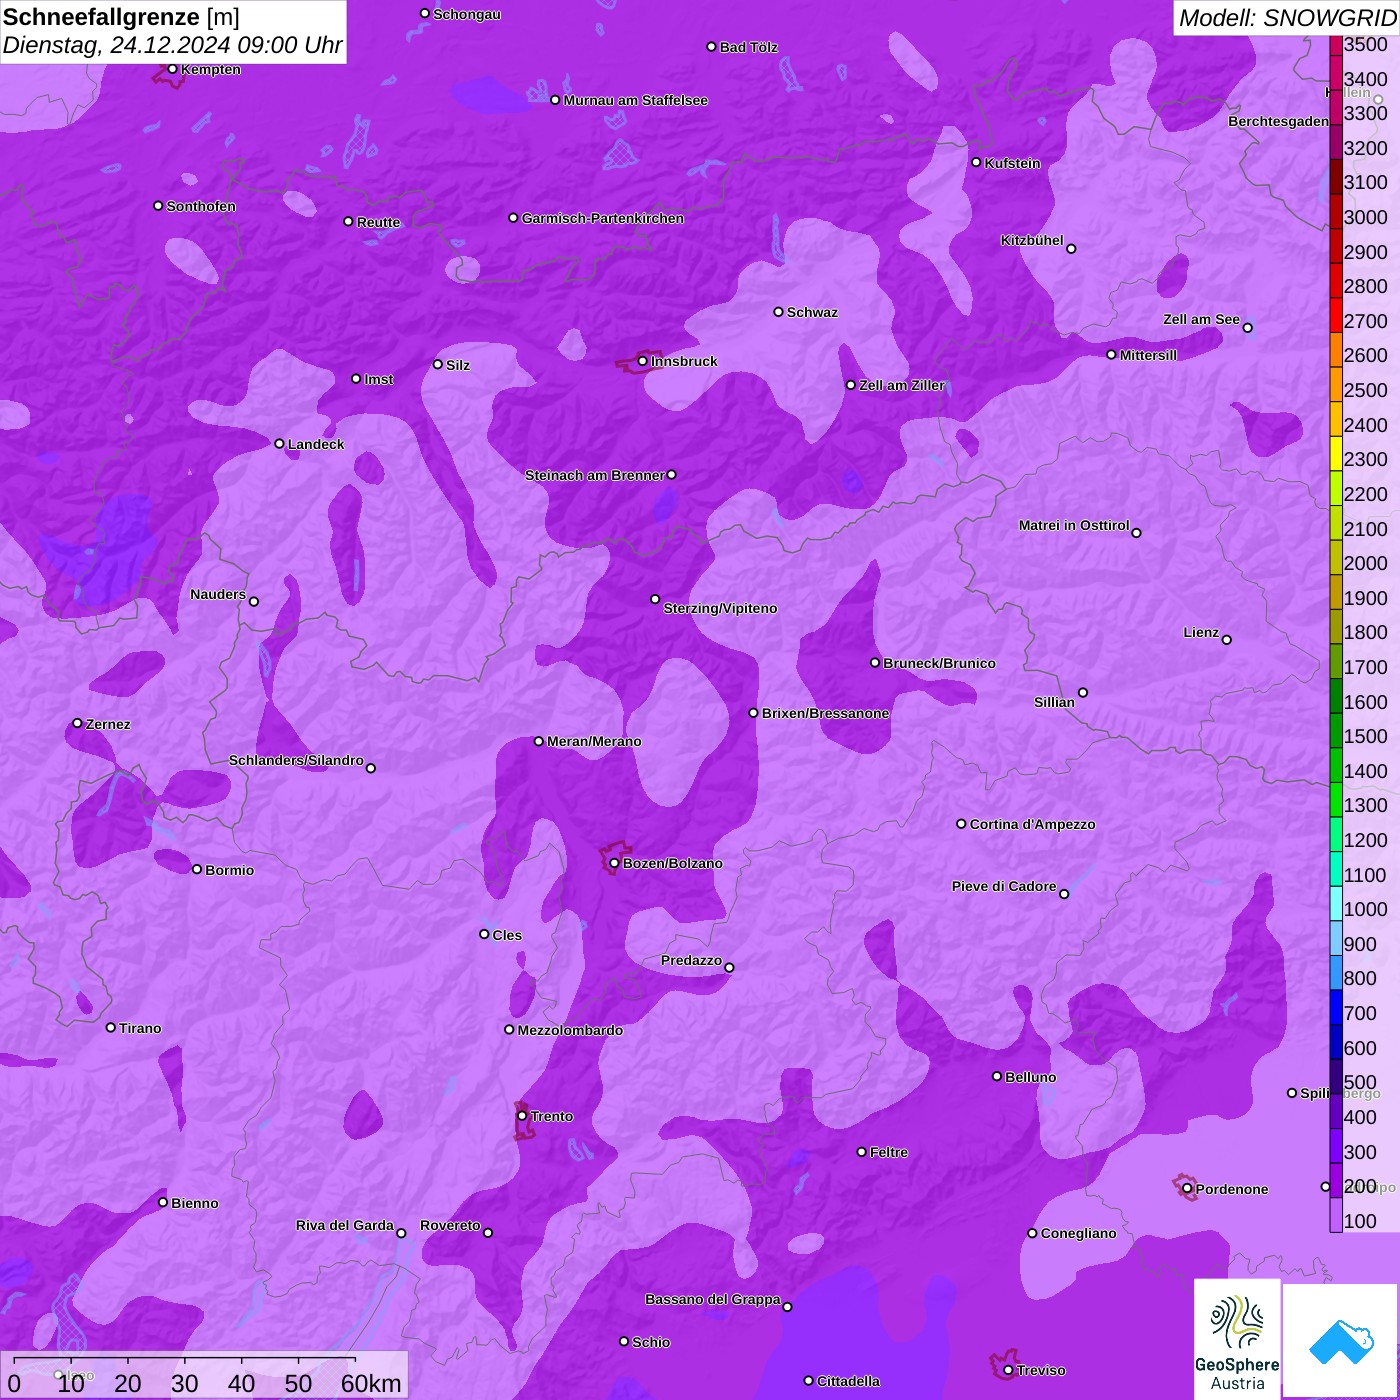Screen dimensions: 1400x1400
Task: Click the Zell am See marker dot
Action: point(1247,328)
